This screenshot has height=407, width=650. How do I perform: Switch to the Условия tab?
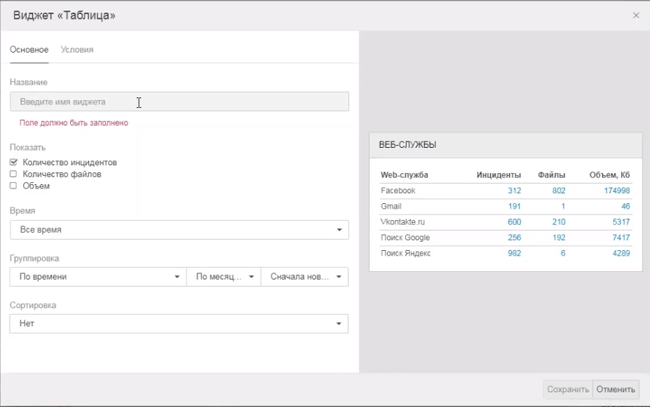pos(77,49)
